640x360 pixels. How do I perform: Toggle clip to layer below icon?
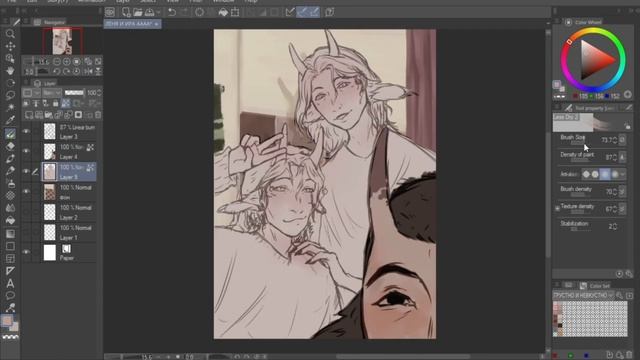click(x=26, y=104)
